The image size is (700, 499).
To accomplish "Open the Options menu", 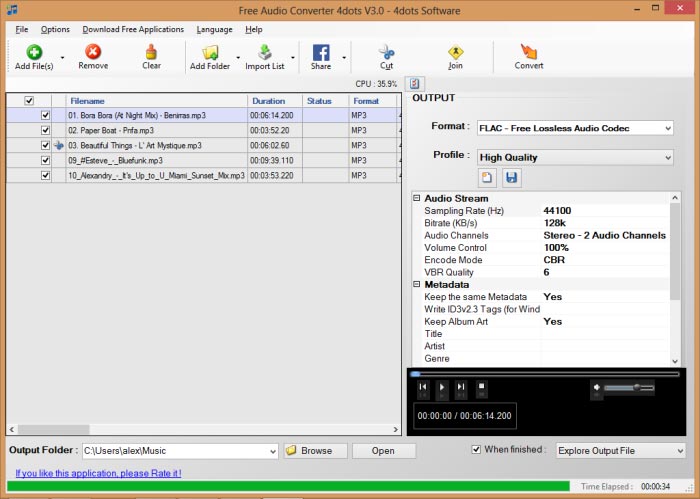I will coord(55,29).
